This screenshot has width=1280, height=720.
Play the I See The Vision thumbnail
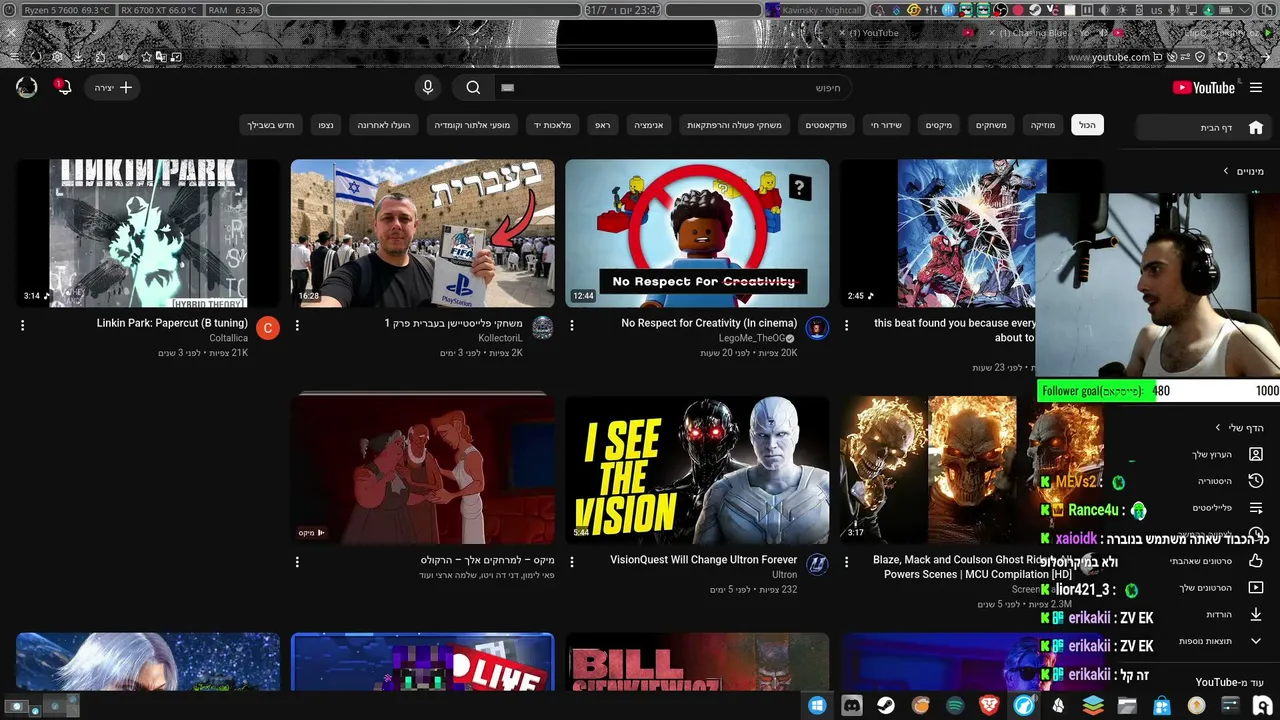697,470
